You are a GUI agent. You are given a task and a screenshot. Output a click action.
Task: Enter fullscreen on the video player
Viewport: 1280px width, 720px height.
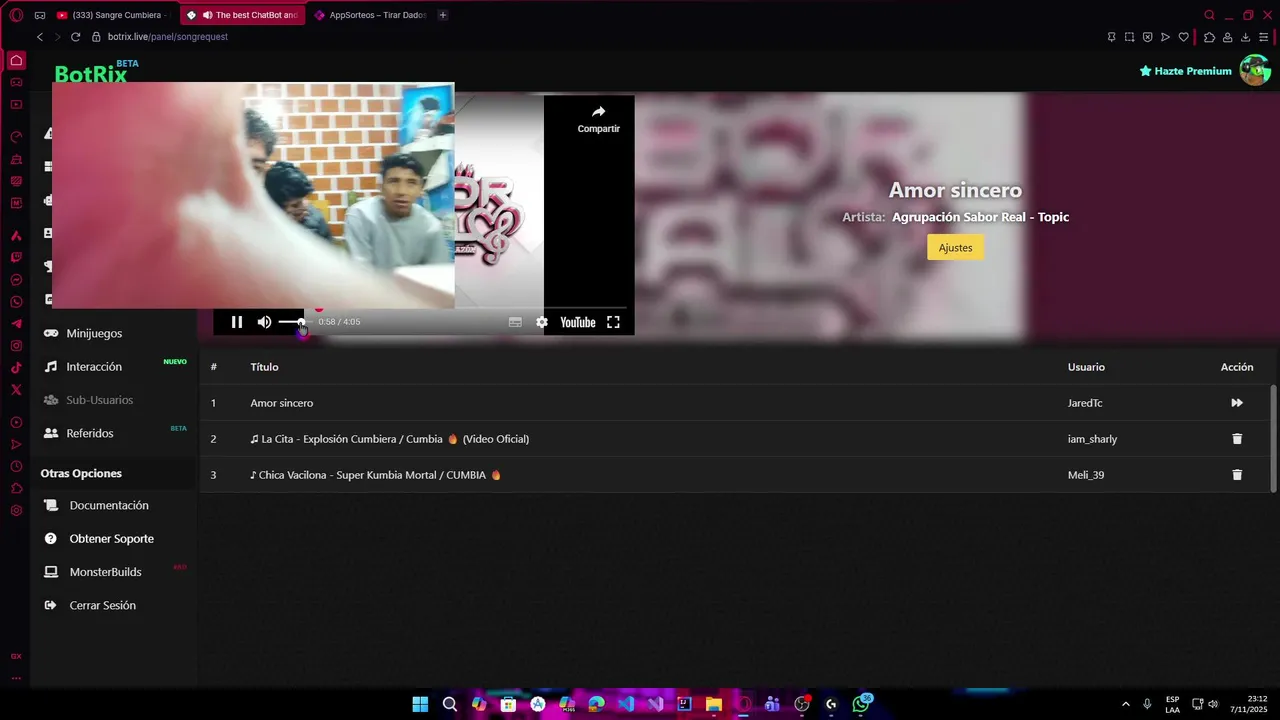click(613, 322)
